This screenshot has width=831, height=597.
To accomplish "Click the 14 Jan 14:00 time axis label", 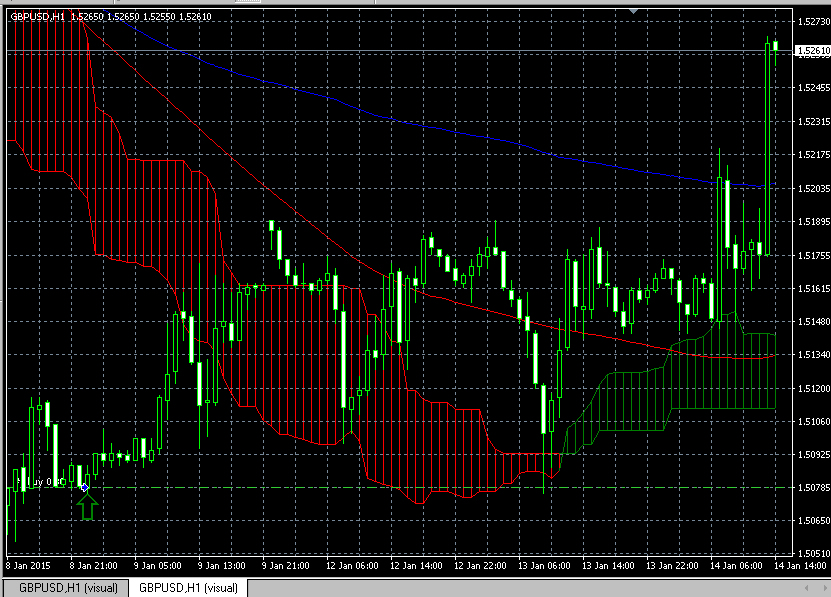I will point(800,566).
